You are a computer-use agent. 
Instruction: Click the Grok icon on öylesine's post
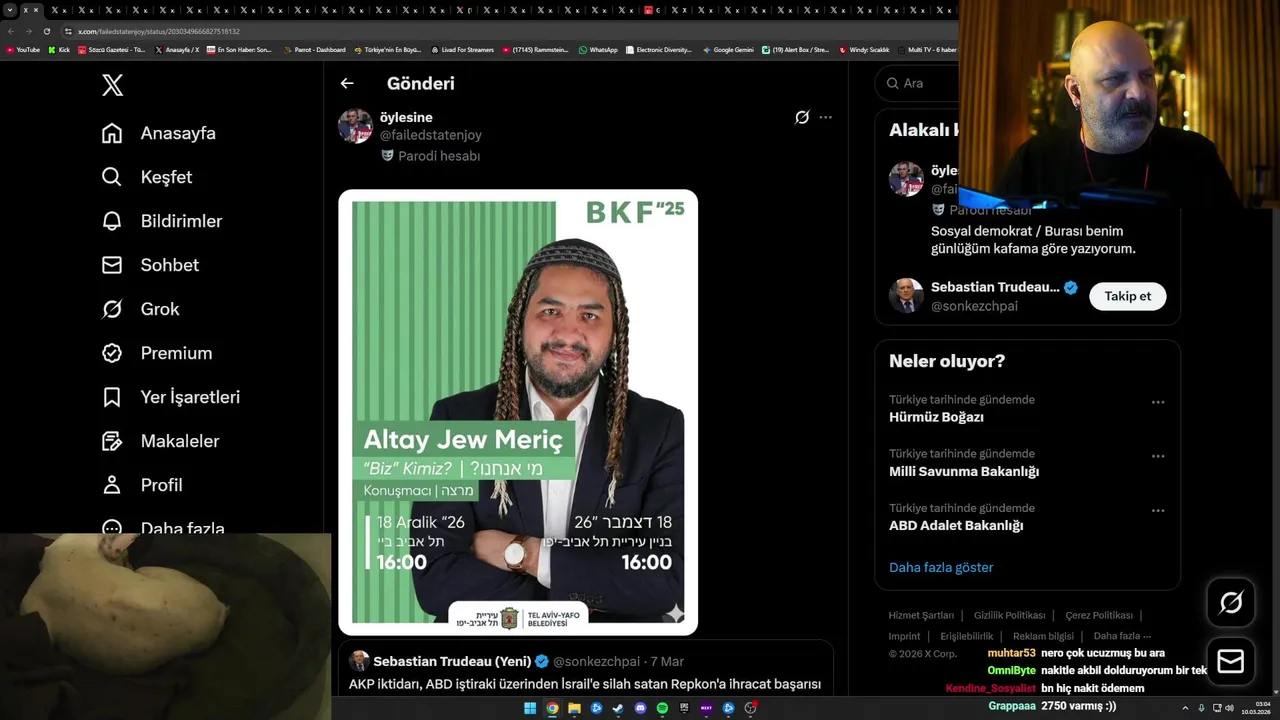[802, 117]
